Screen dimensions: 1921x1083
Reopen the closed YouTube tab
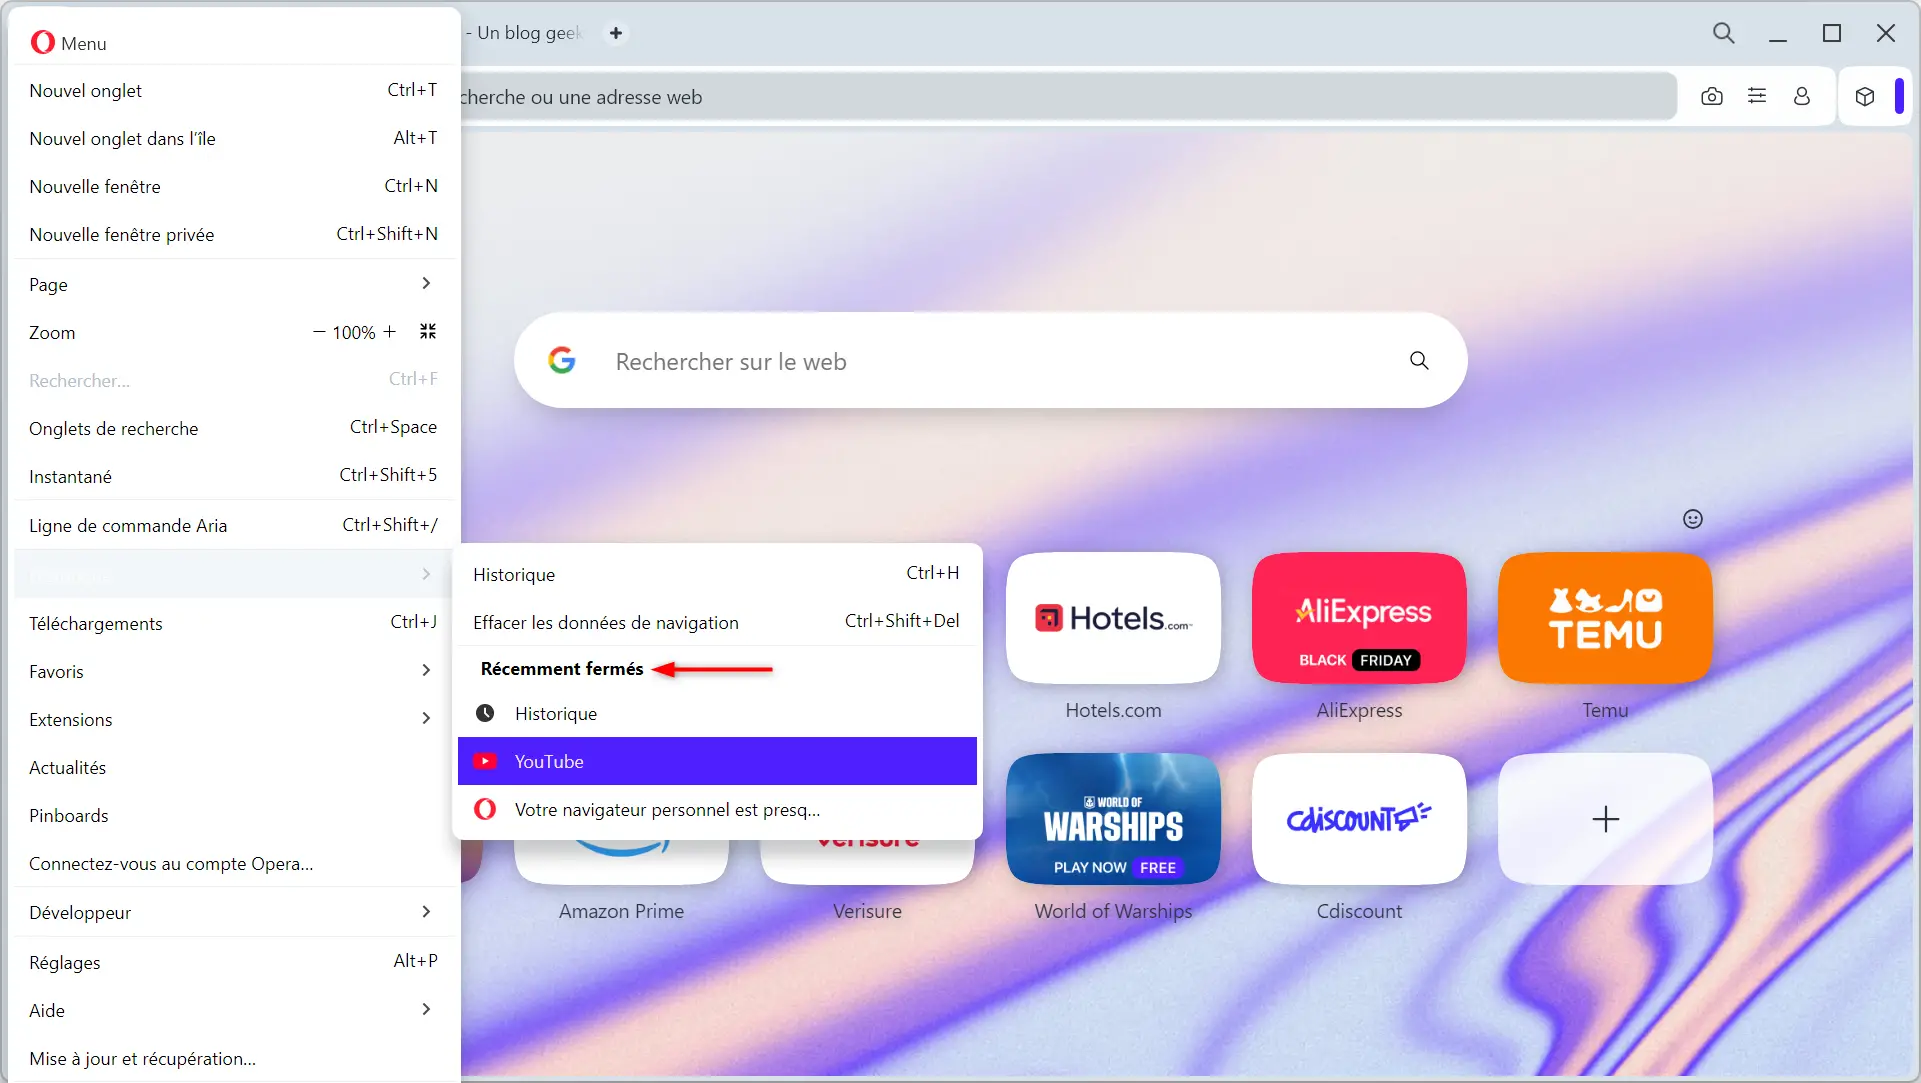tap(717, 761)
